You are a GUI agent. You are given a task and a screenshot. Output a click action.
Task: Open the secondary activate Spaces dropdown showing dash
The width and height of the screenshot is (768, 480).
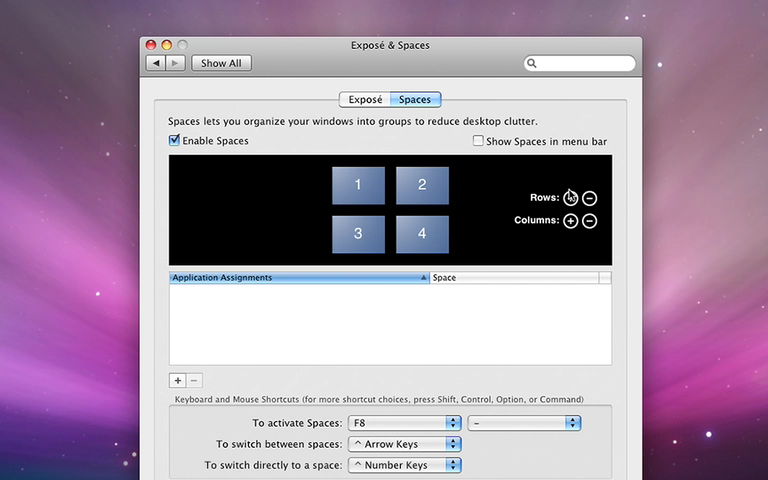click(x=524, y=423)
